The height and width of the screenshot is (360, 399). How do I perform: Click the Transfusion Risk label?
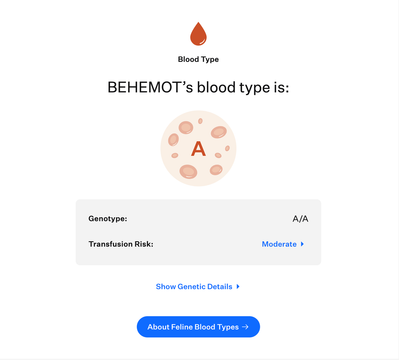point(121,244)
